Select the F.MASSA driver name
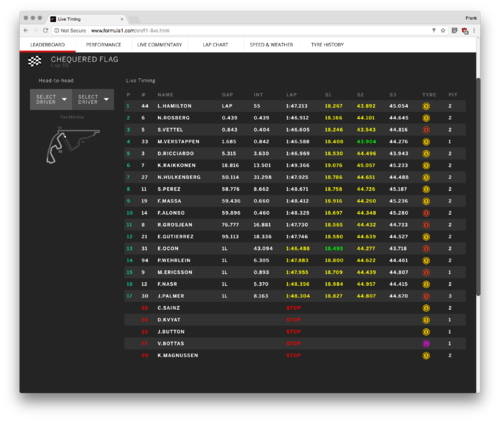This screenshot has width=500, height=421. click(x=169, y=201)
